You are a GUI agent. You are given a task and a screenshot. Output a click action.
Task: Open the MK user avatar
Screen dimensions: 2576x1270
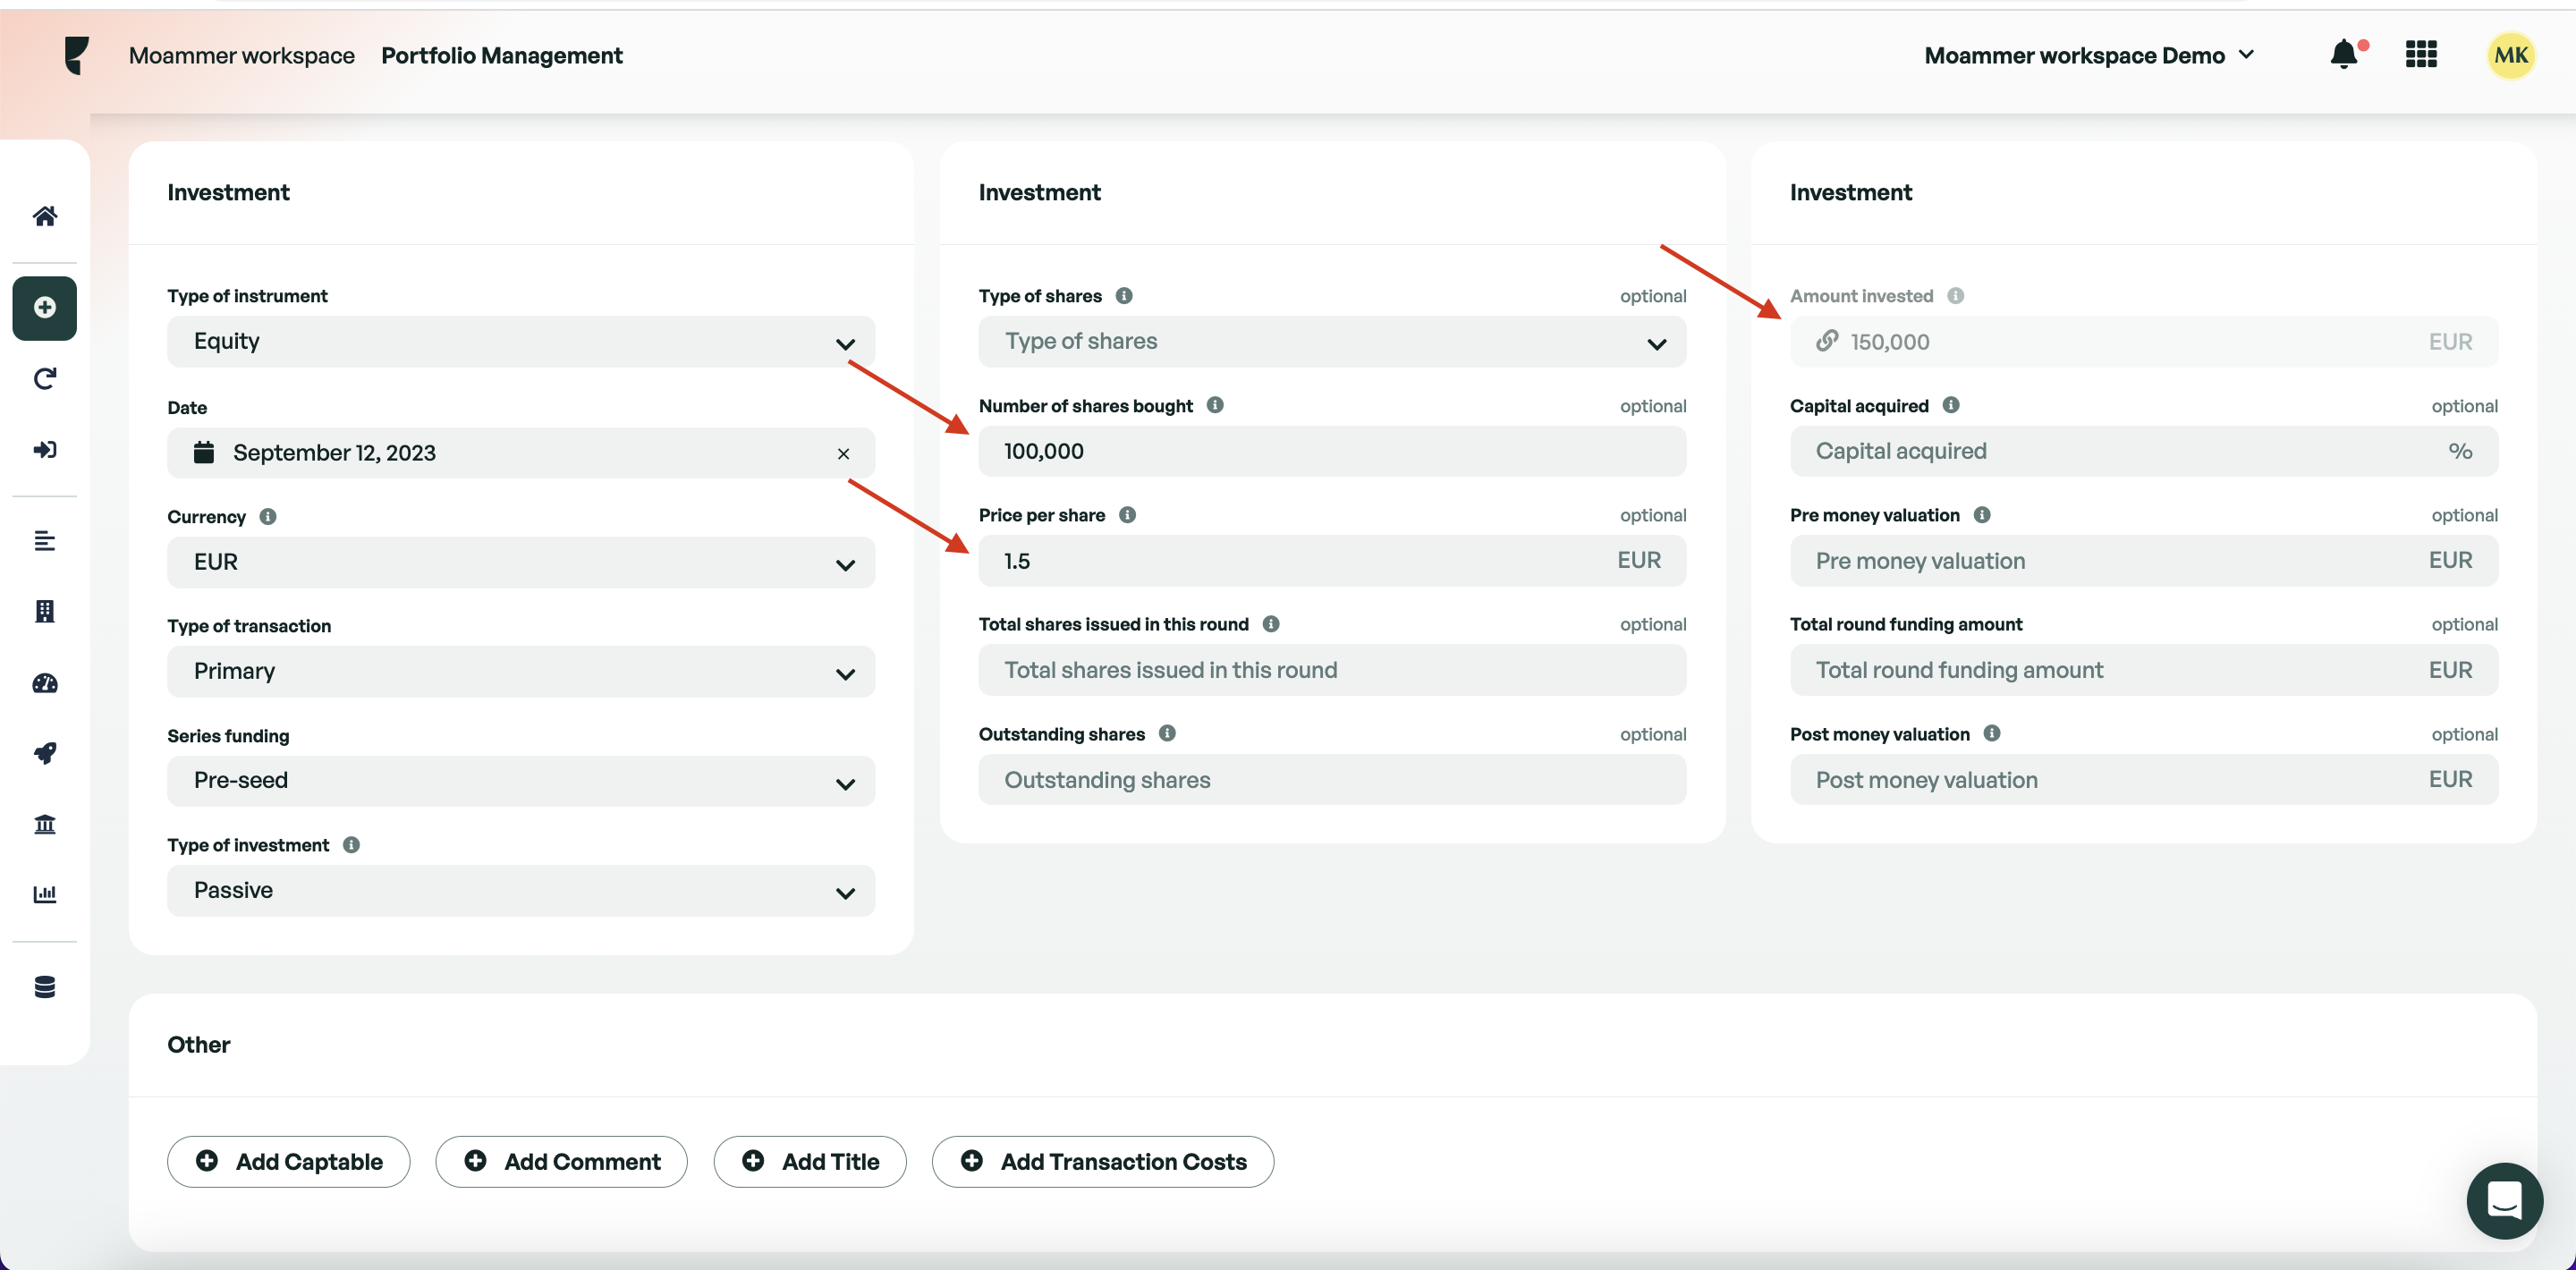(x=2511, y=55)
